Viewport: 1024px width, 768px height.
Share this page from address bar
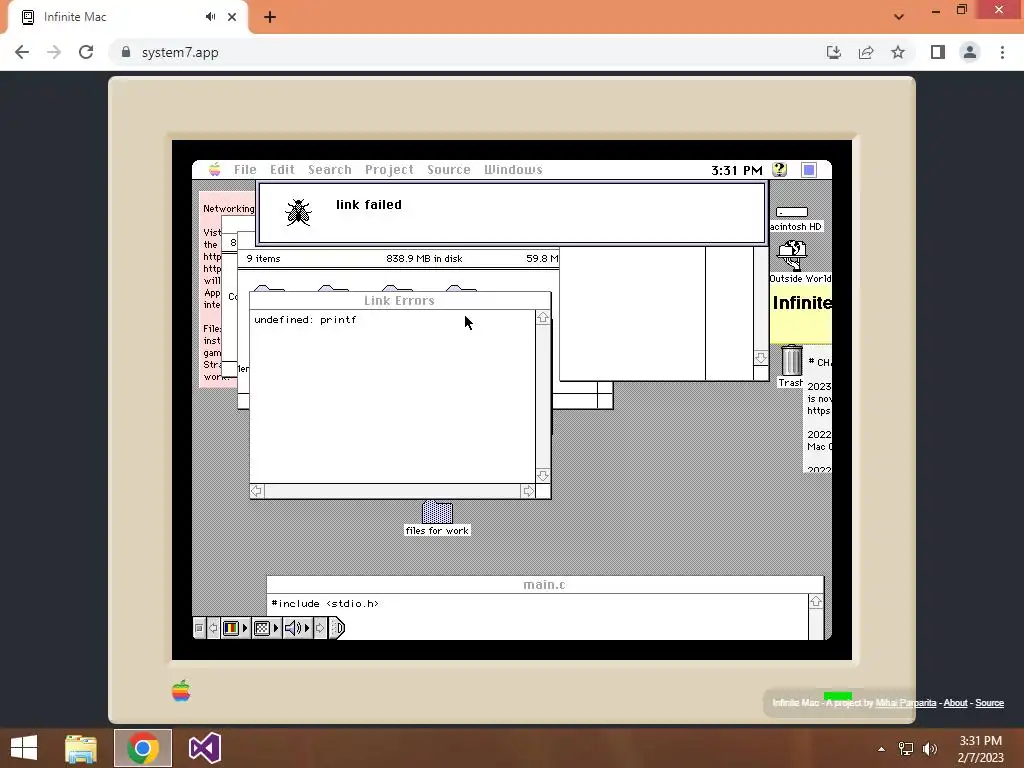[866, 52]
